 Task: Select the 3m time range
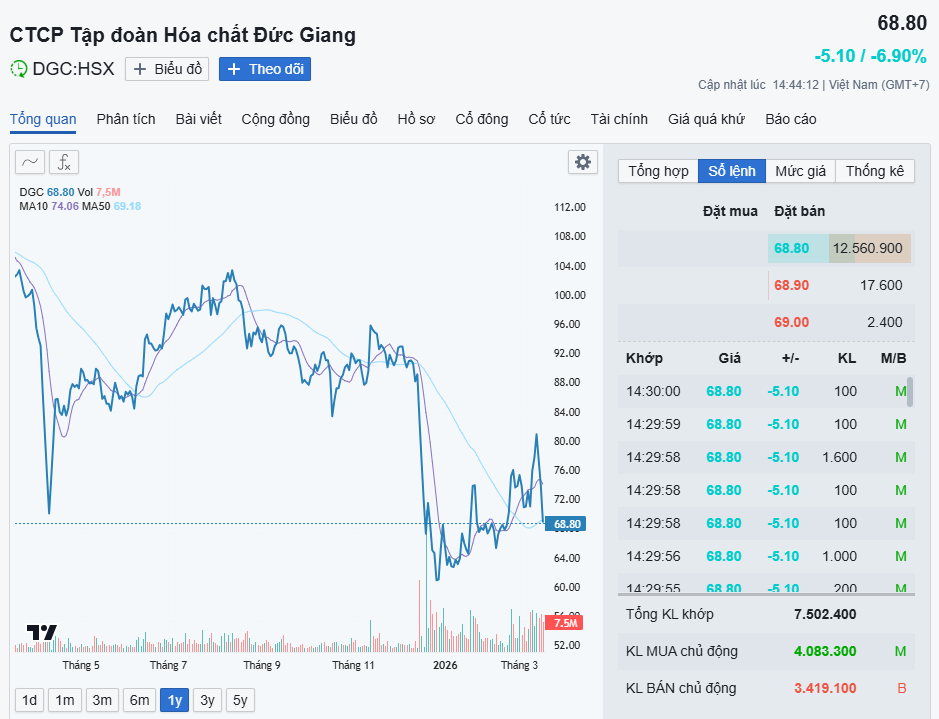(102, 700)
